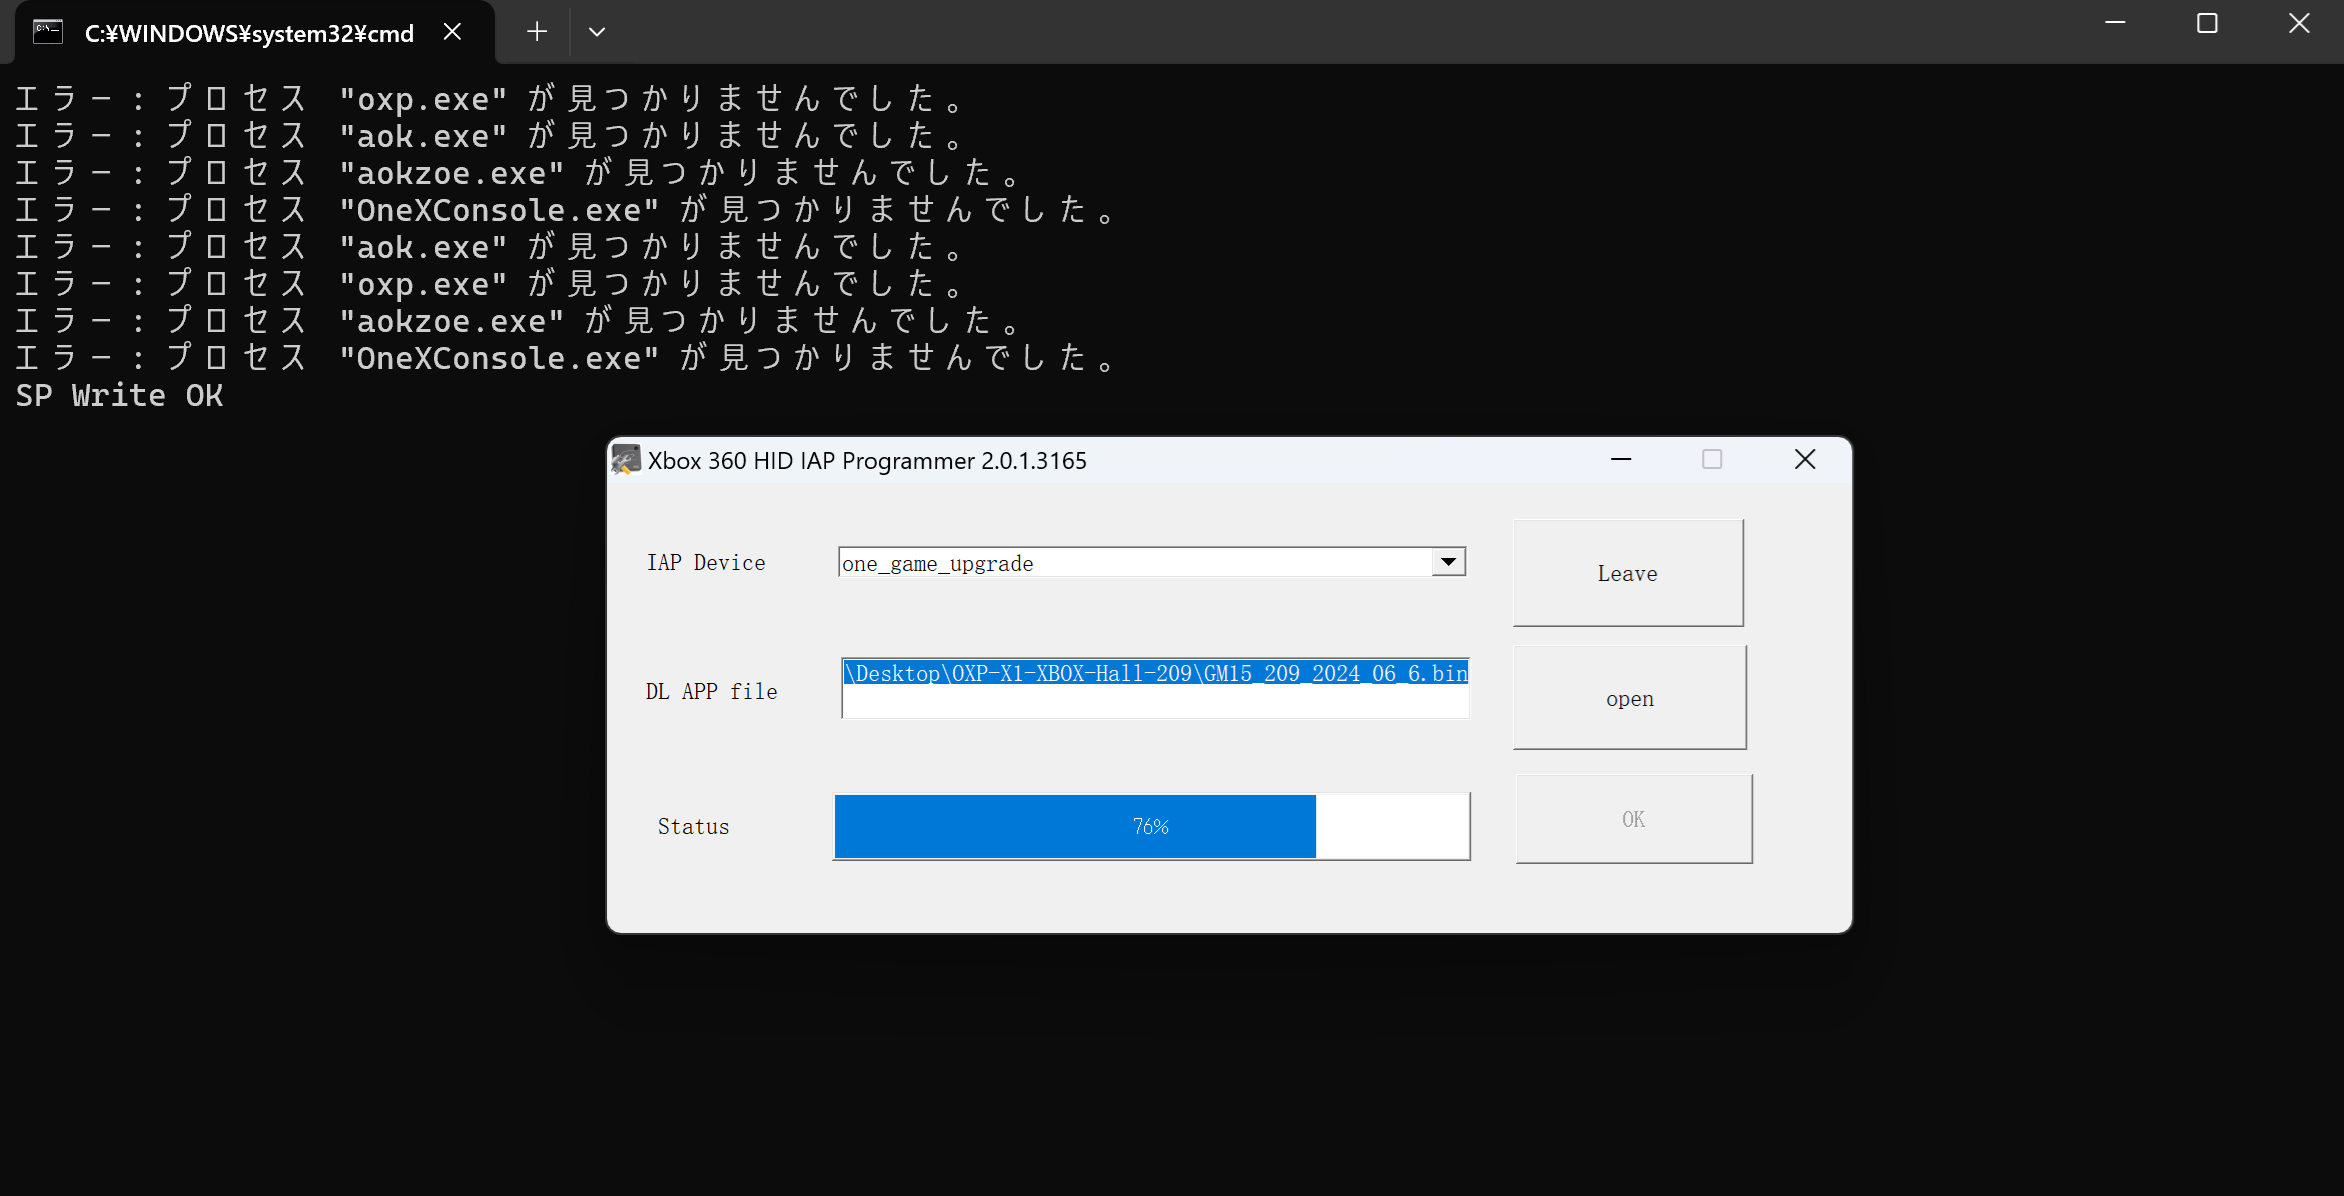This screenshot has width=2344, height=1196.
Task: Click the 76% status progress bar
Action: point(1151,826)
